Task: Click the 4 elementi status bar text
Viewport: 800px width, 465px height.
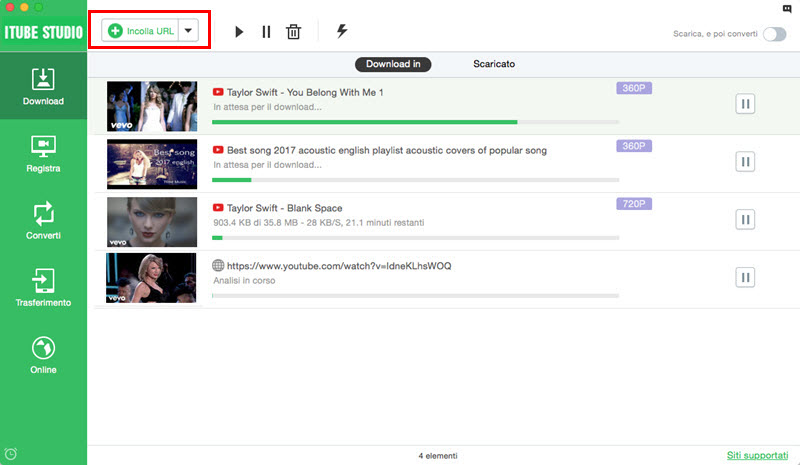Action: [438, 456]
